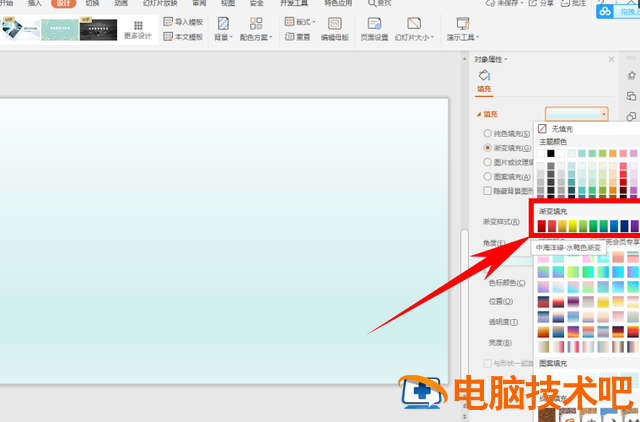This screenshot has height=422, width=640.
Task: Select 渐变填充(G) gradient fill radio
Action: click(x=487, y=148)
